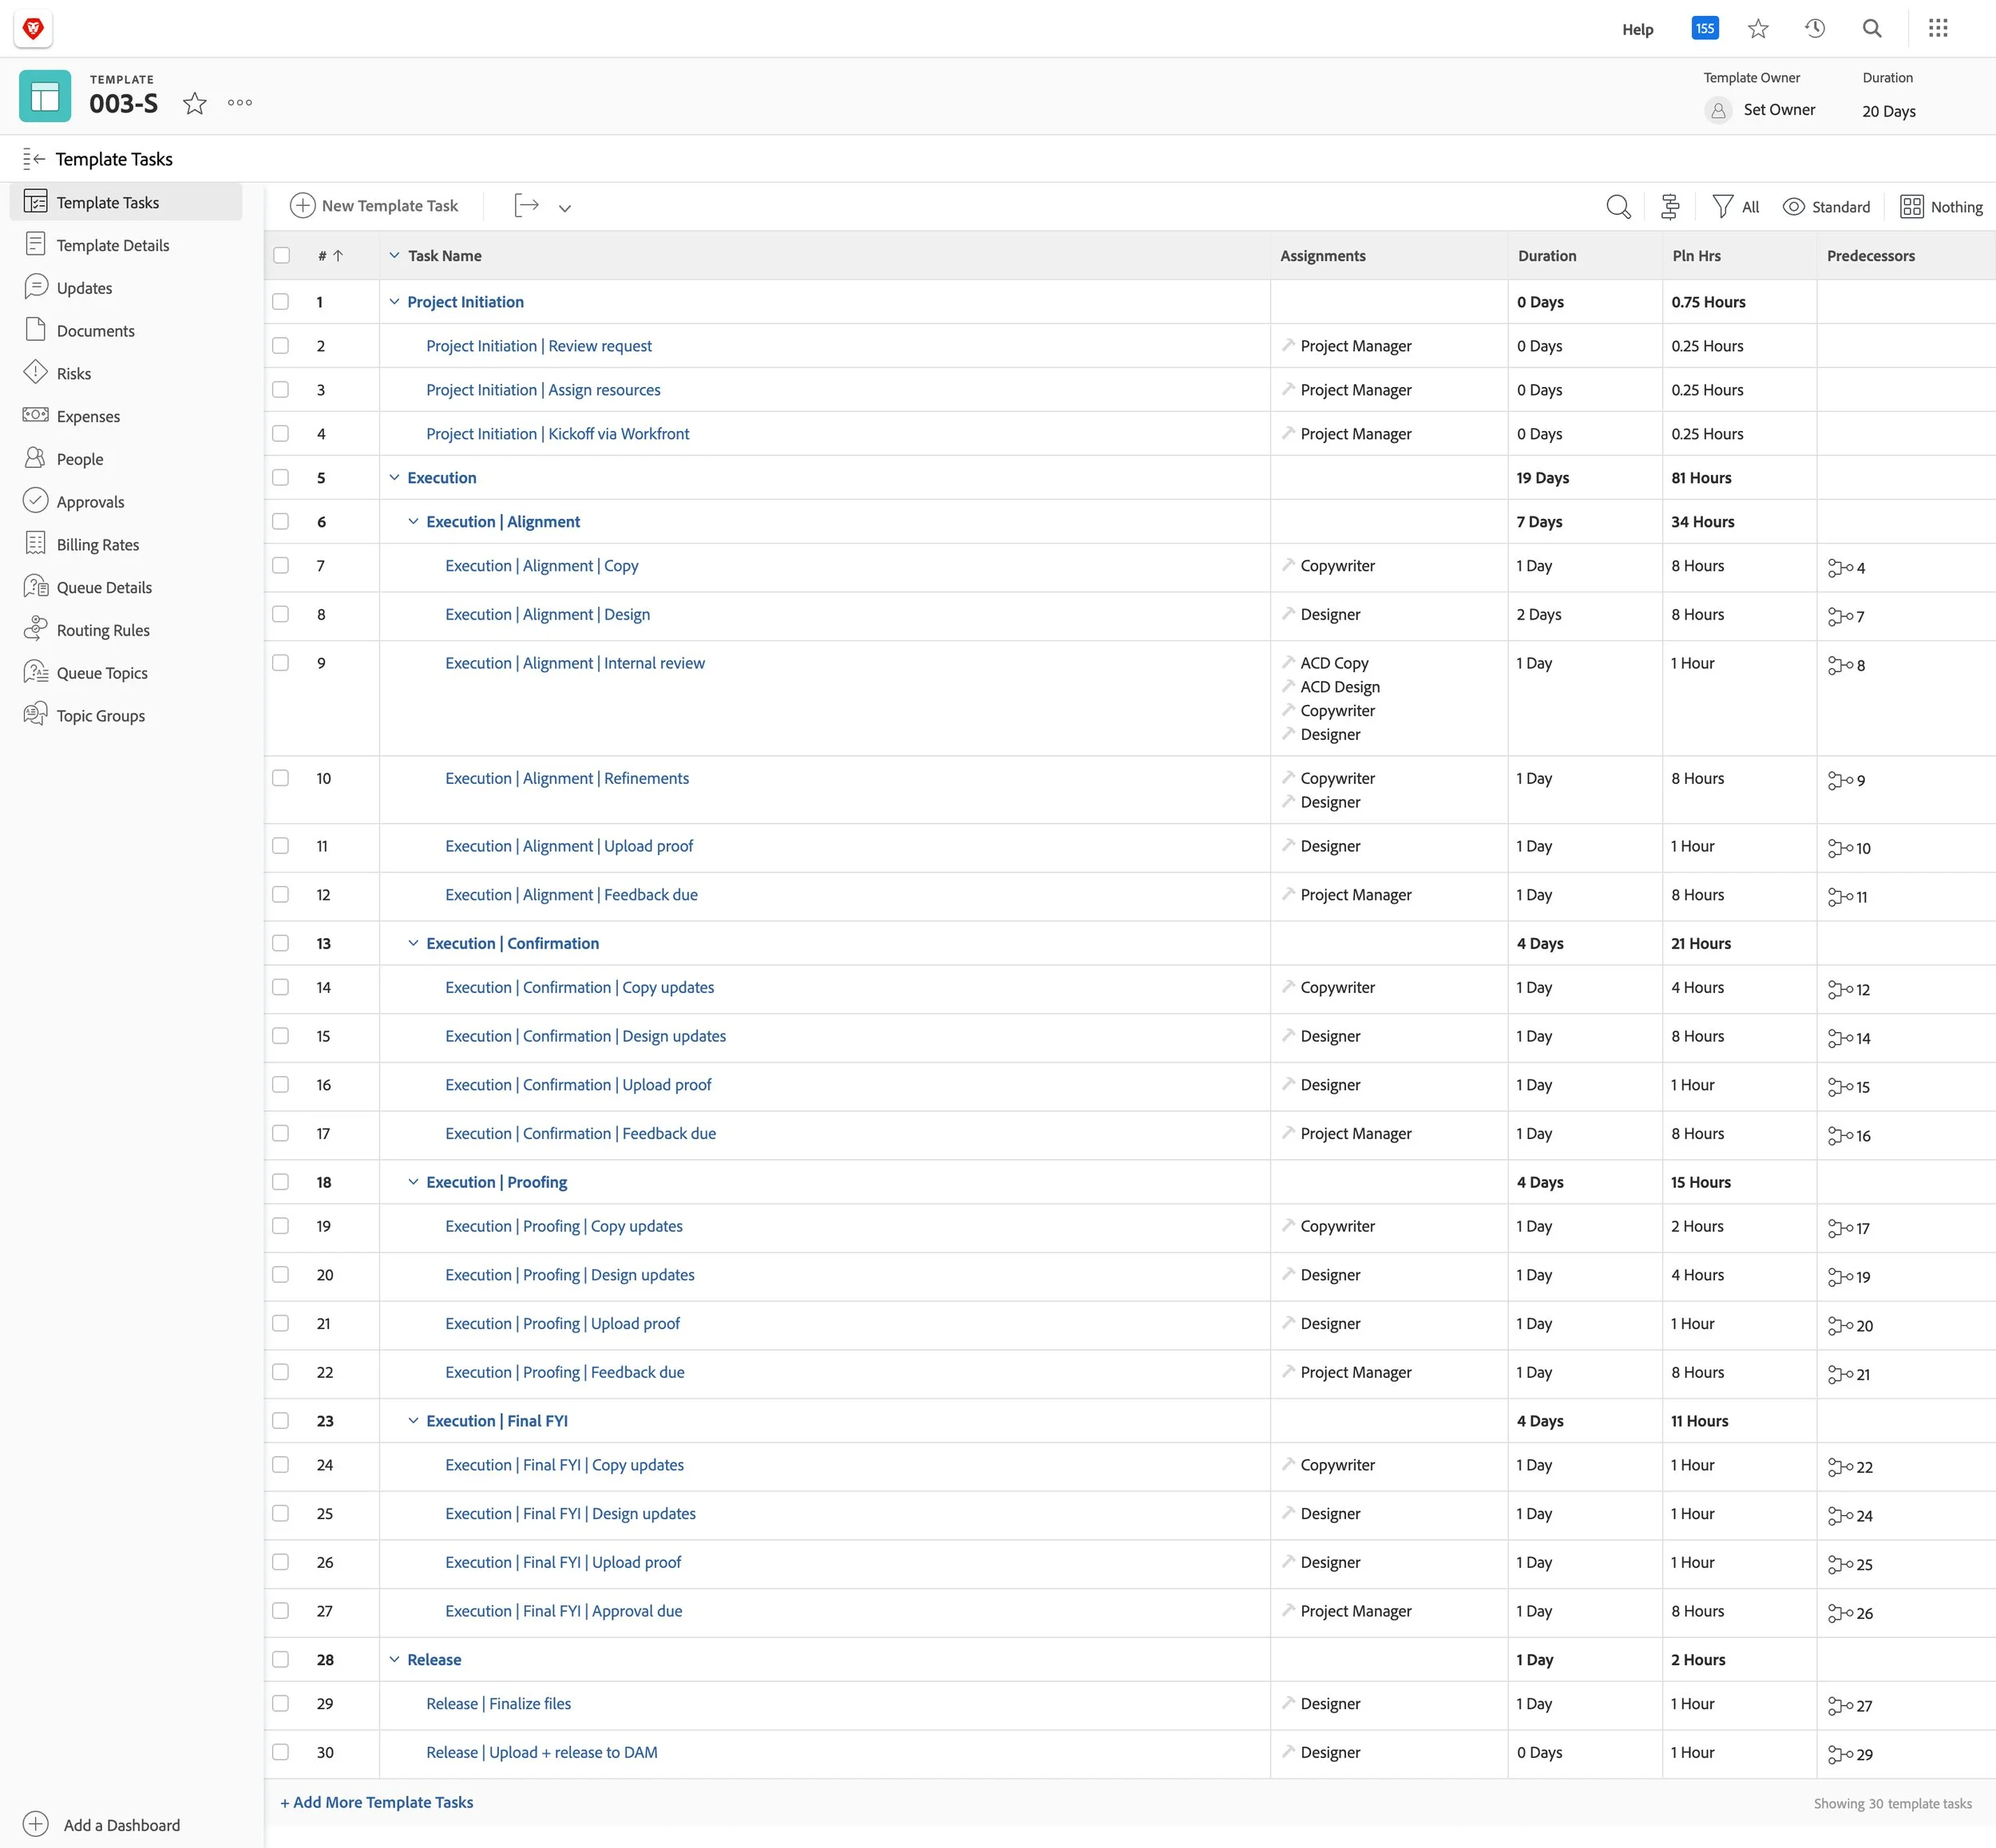Click the task list search magnifier icon
1996x1848 pixels.
pos(1618,207)
